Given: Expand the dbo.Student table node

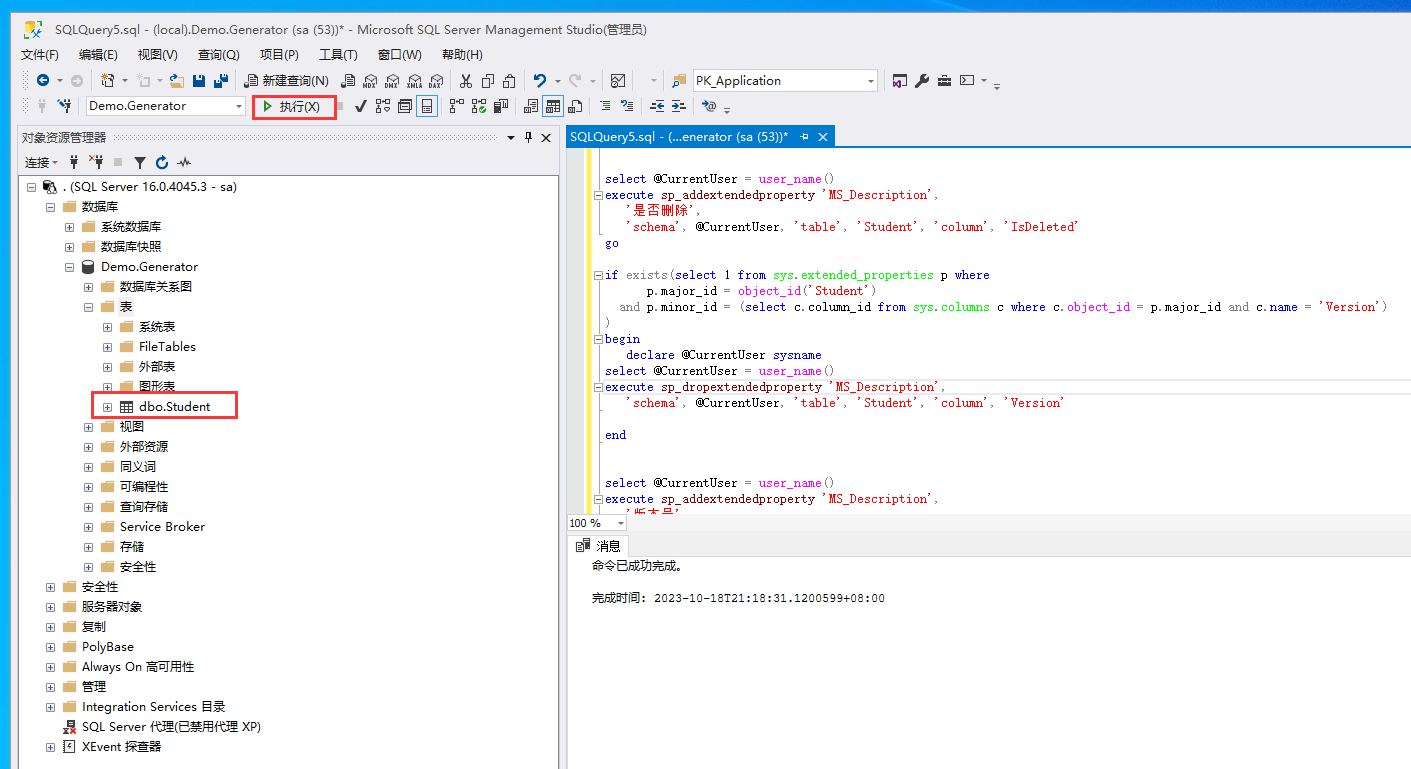Looking at the screenshot, I should click(x=108, y=407).
